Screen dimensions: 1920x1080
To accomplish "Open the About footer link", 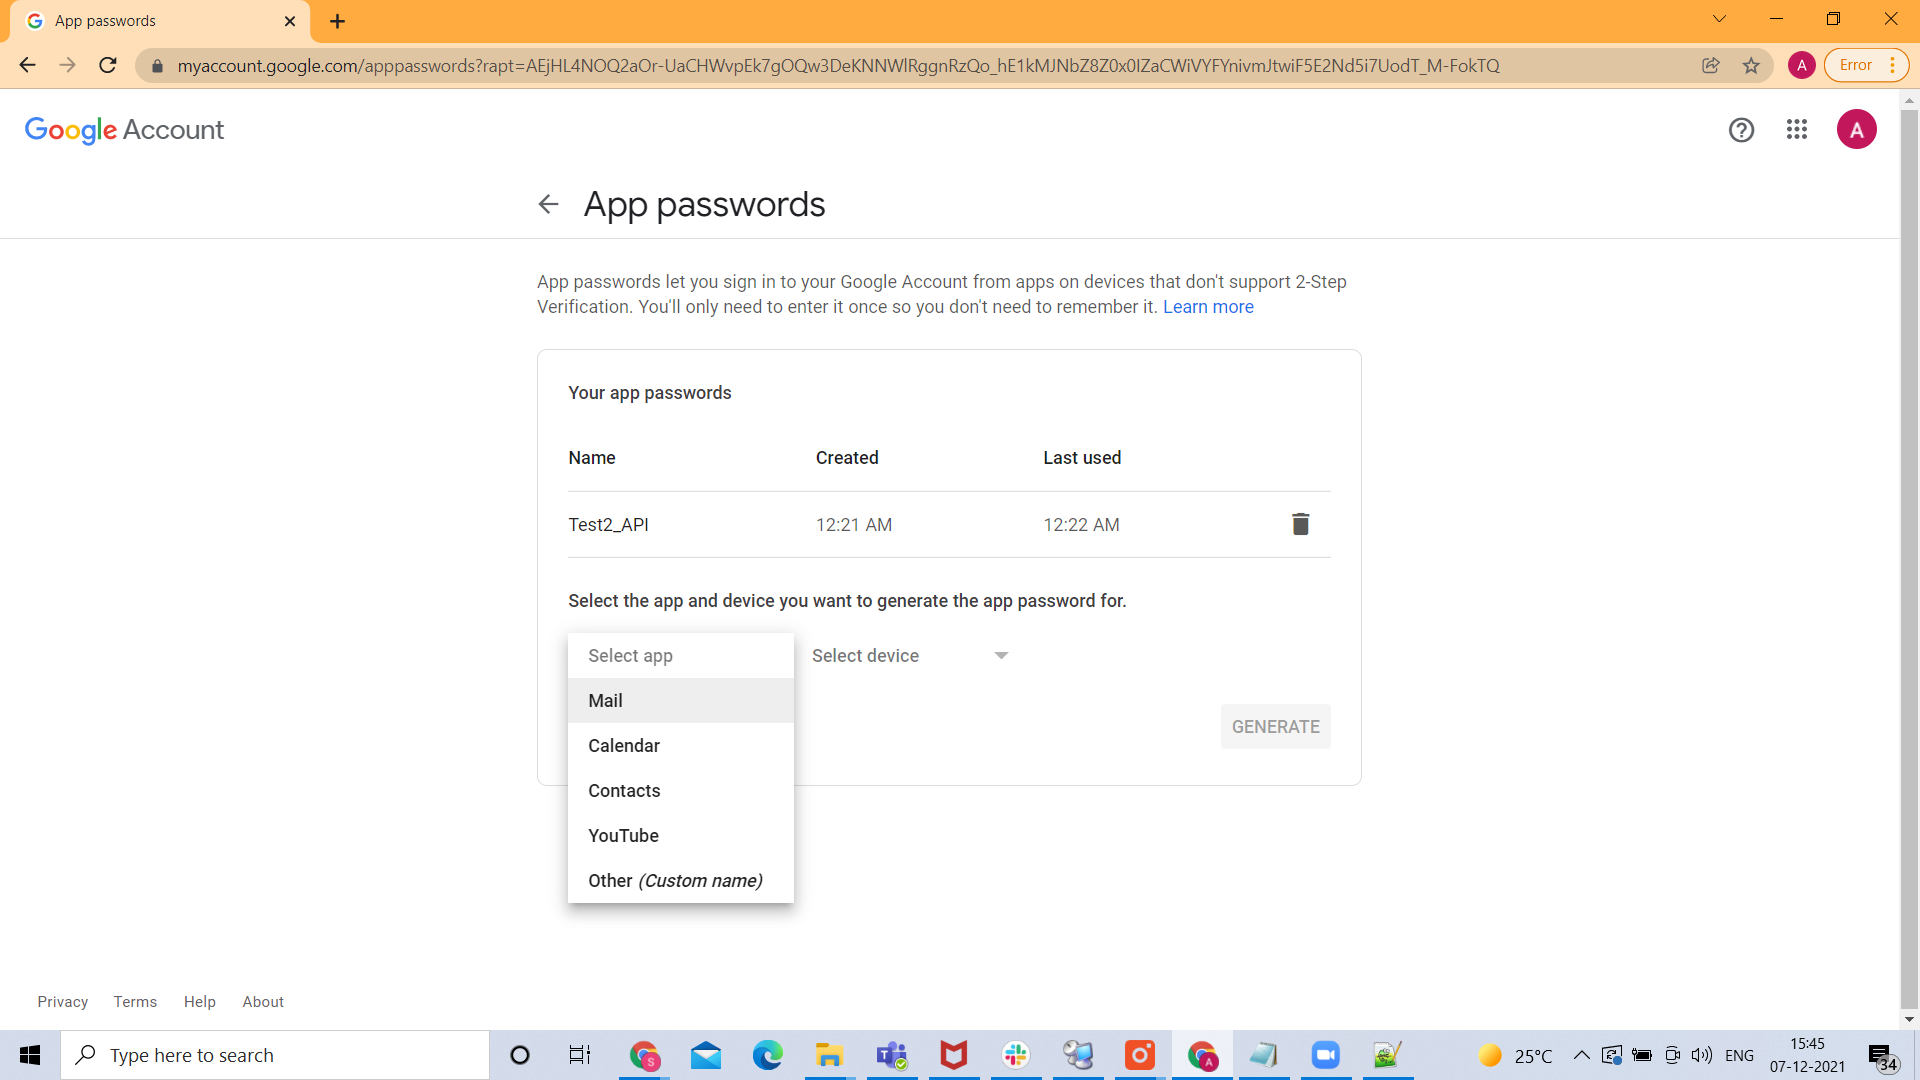I will point(263,1002).
